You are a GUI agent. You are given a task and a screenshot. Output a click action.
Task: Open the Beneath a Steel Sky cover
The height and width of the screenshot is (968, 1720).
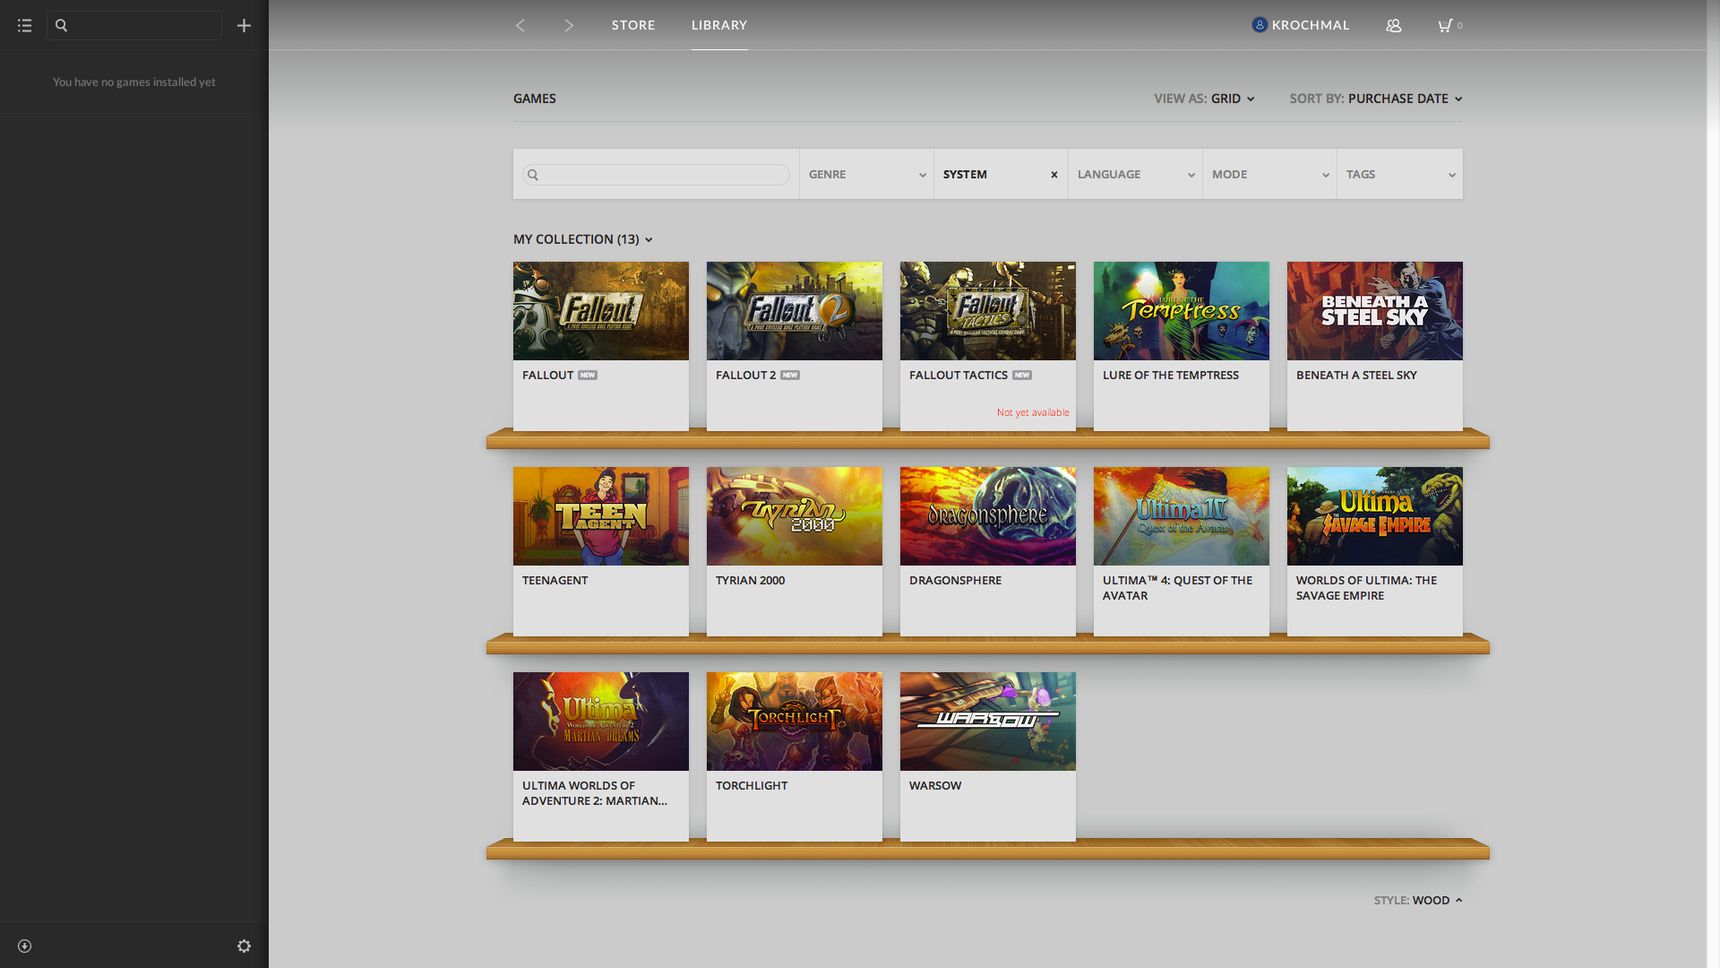1375,311
